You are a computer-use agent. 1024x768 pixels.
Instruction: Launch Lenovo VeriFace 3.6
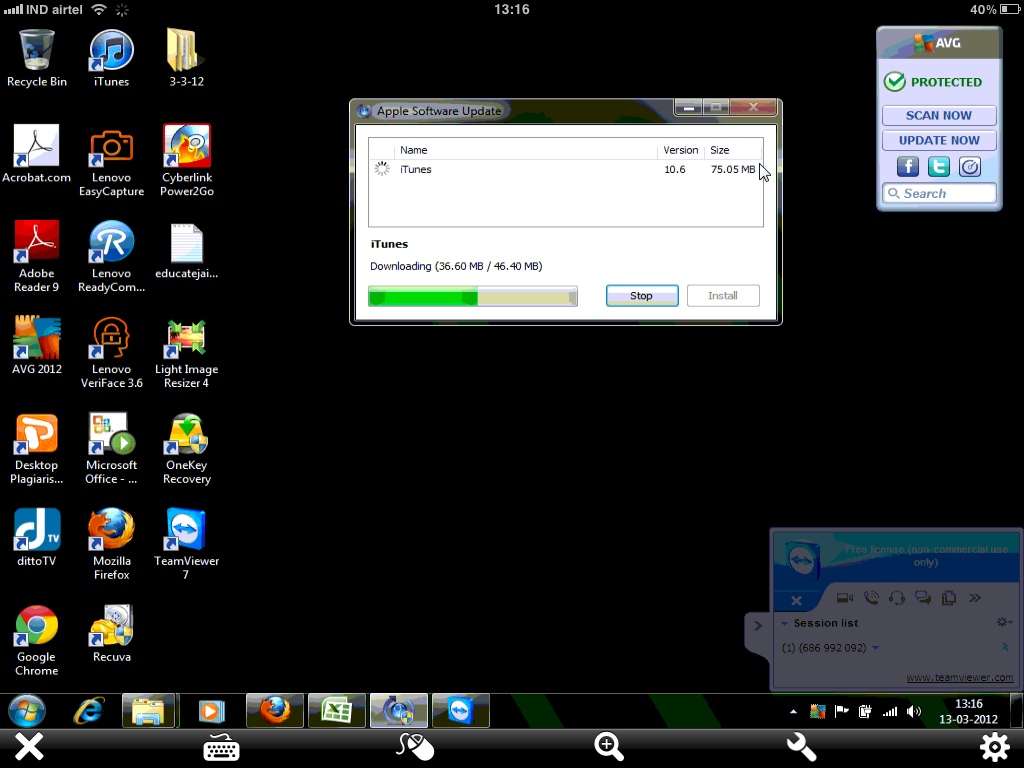[111, 353]
